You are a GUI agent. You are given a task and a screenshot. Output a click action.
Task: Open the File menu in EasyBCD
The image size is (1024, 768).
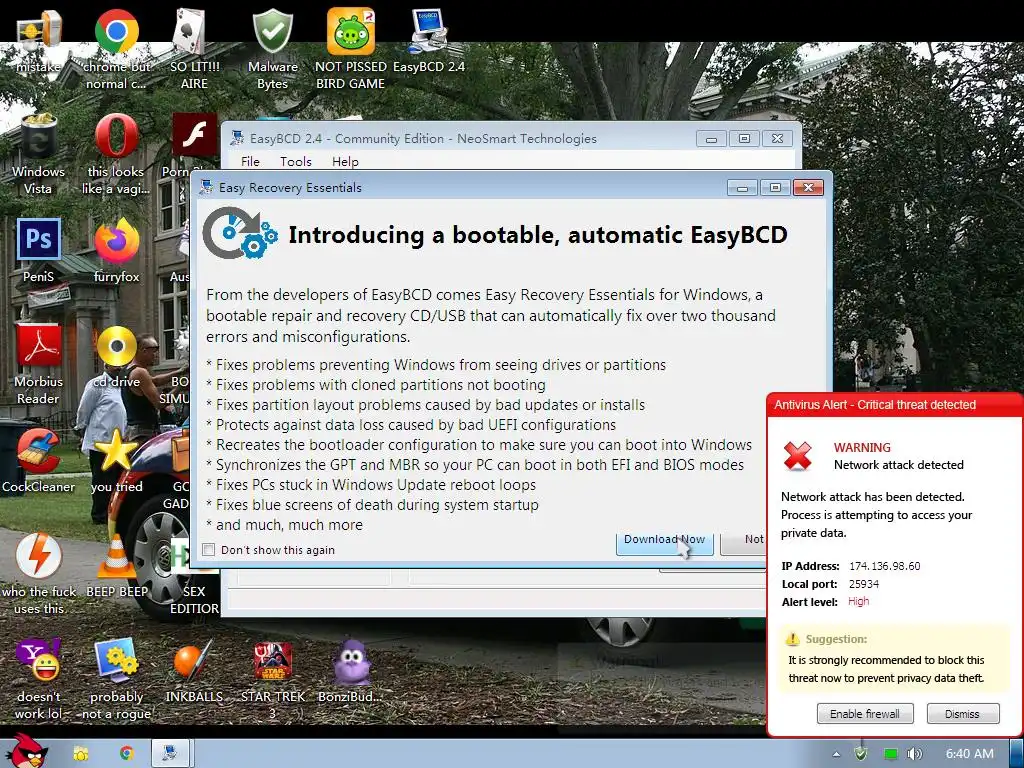point(250,161)
